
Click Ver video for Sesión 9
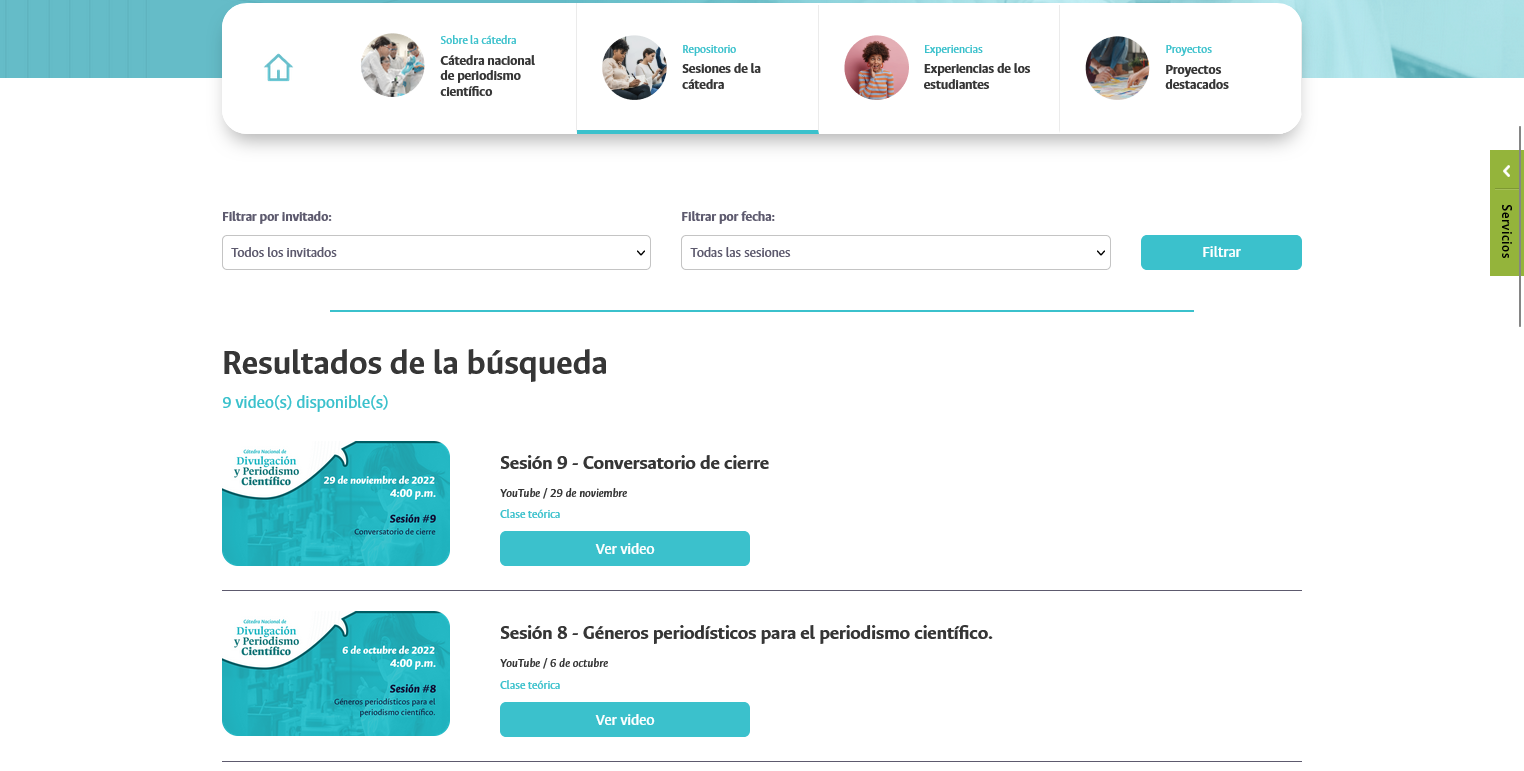[624, 549]
